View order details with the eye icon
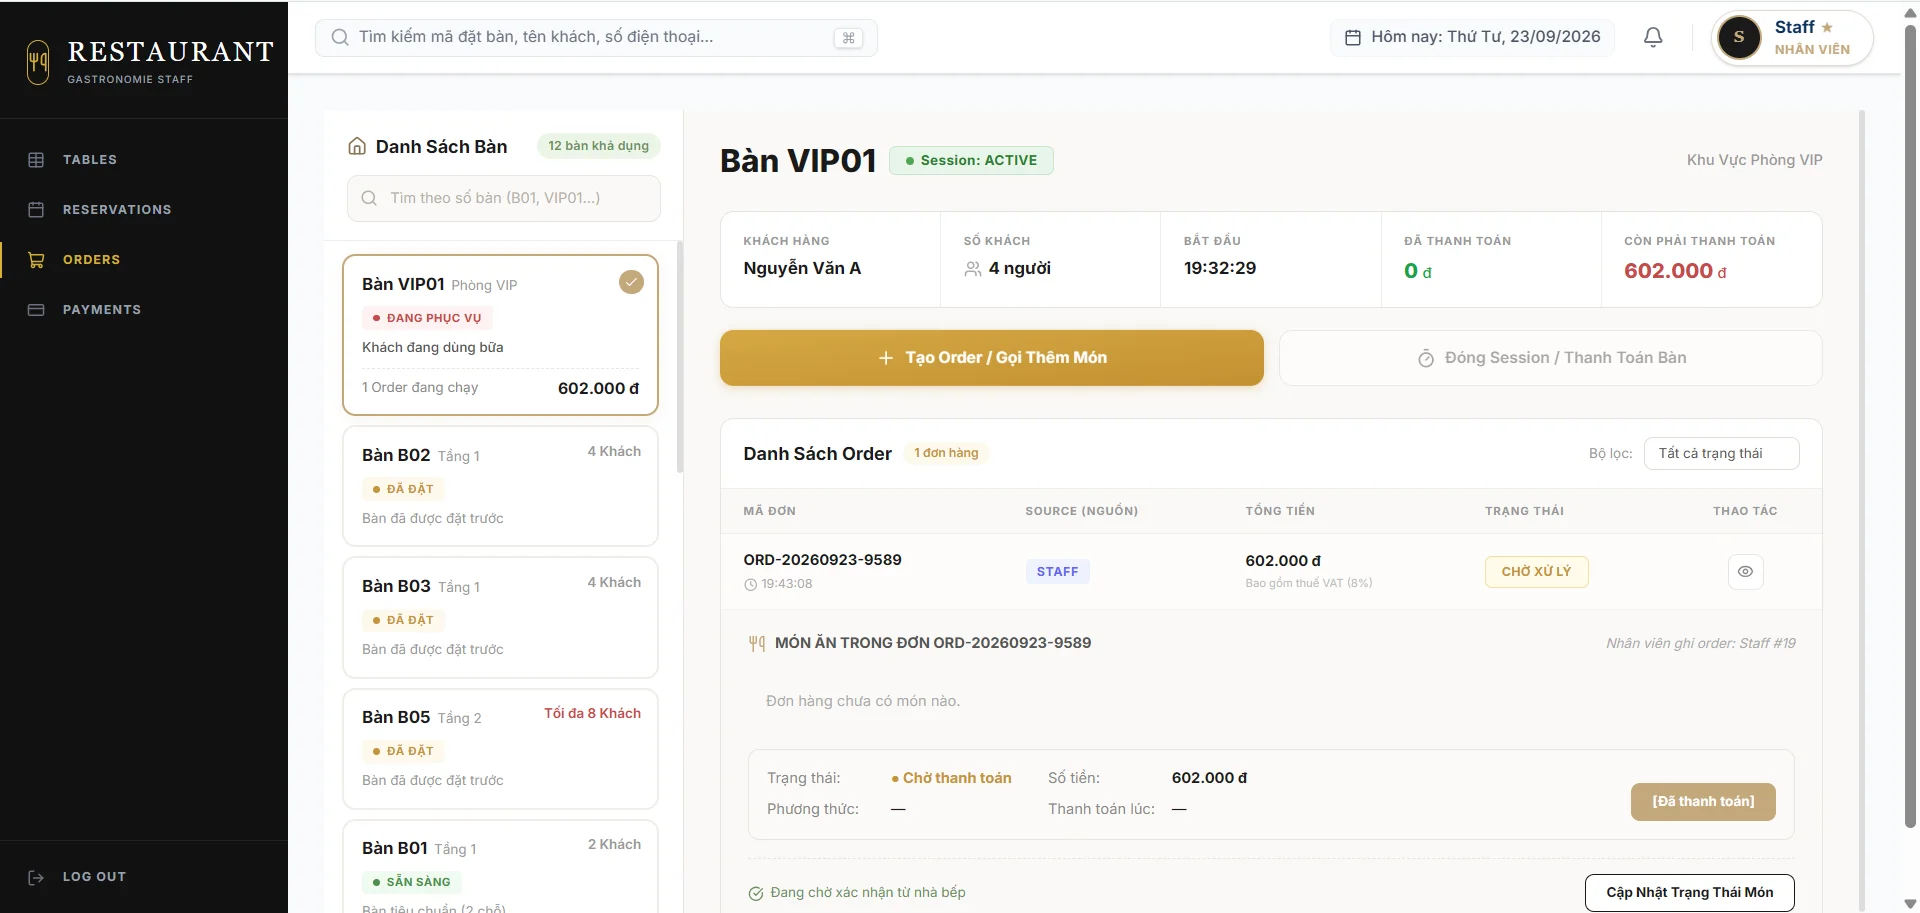The image size is (1920, 913). click(x=1745, y=572)
